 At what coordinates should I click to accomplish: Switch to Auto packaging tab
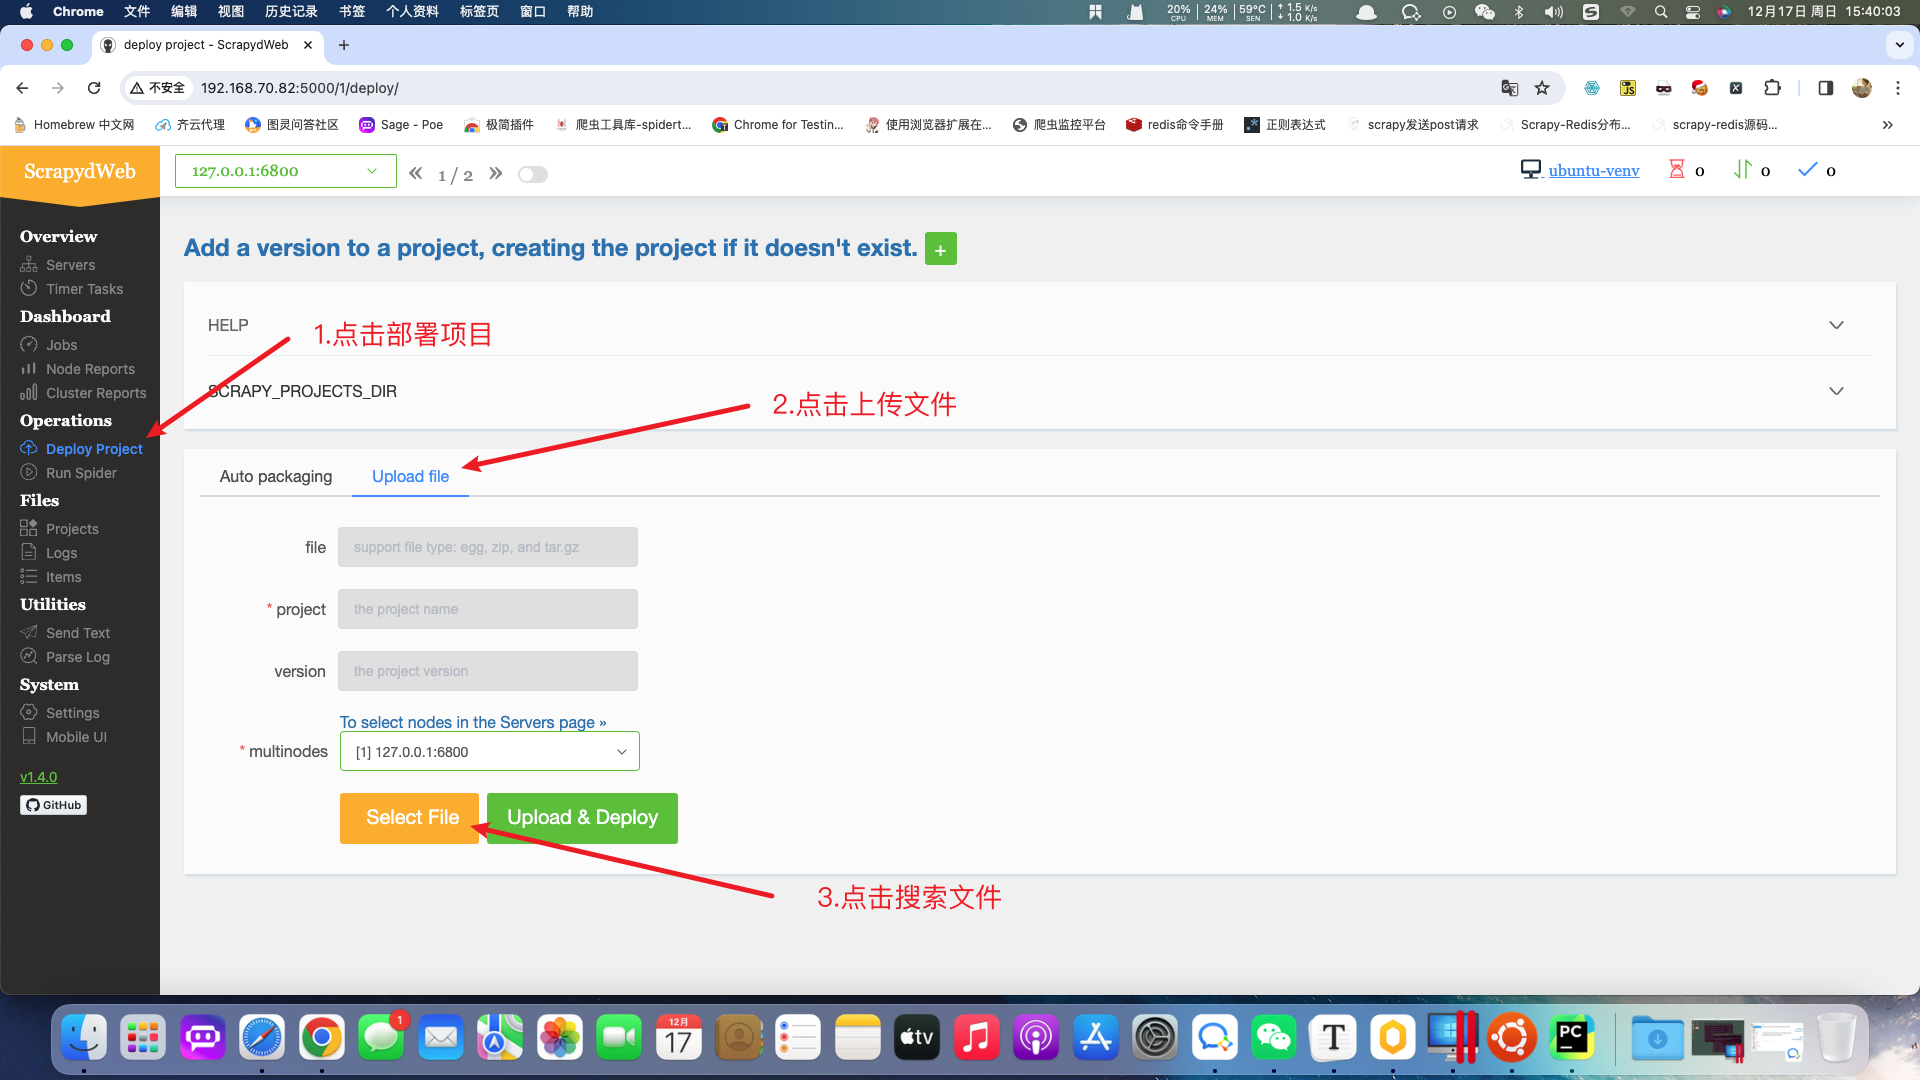(276, 477)
